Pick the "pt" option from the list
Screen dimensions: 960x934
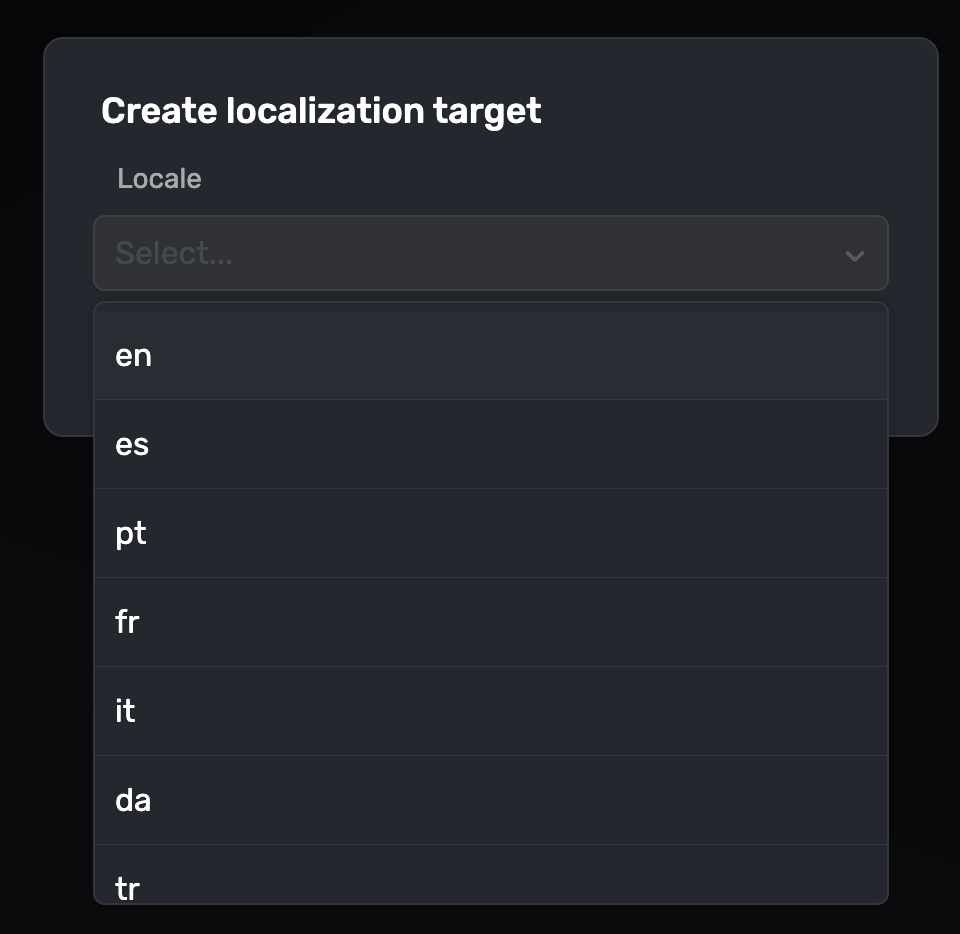[x=131, y=534]
